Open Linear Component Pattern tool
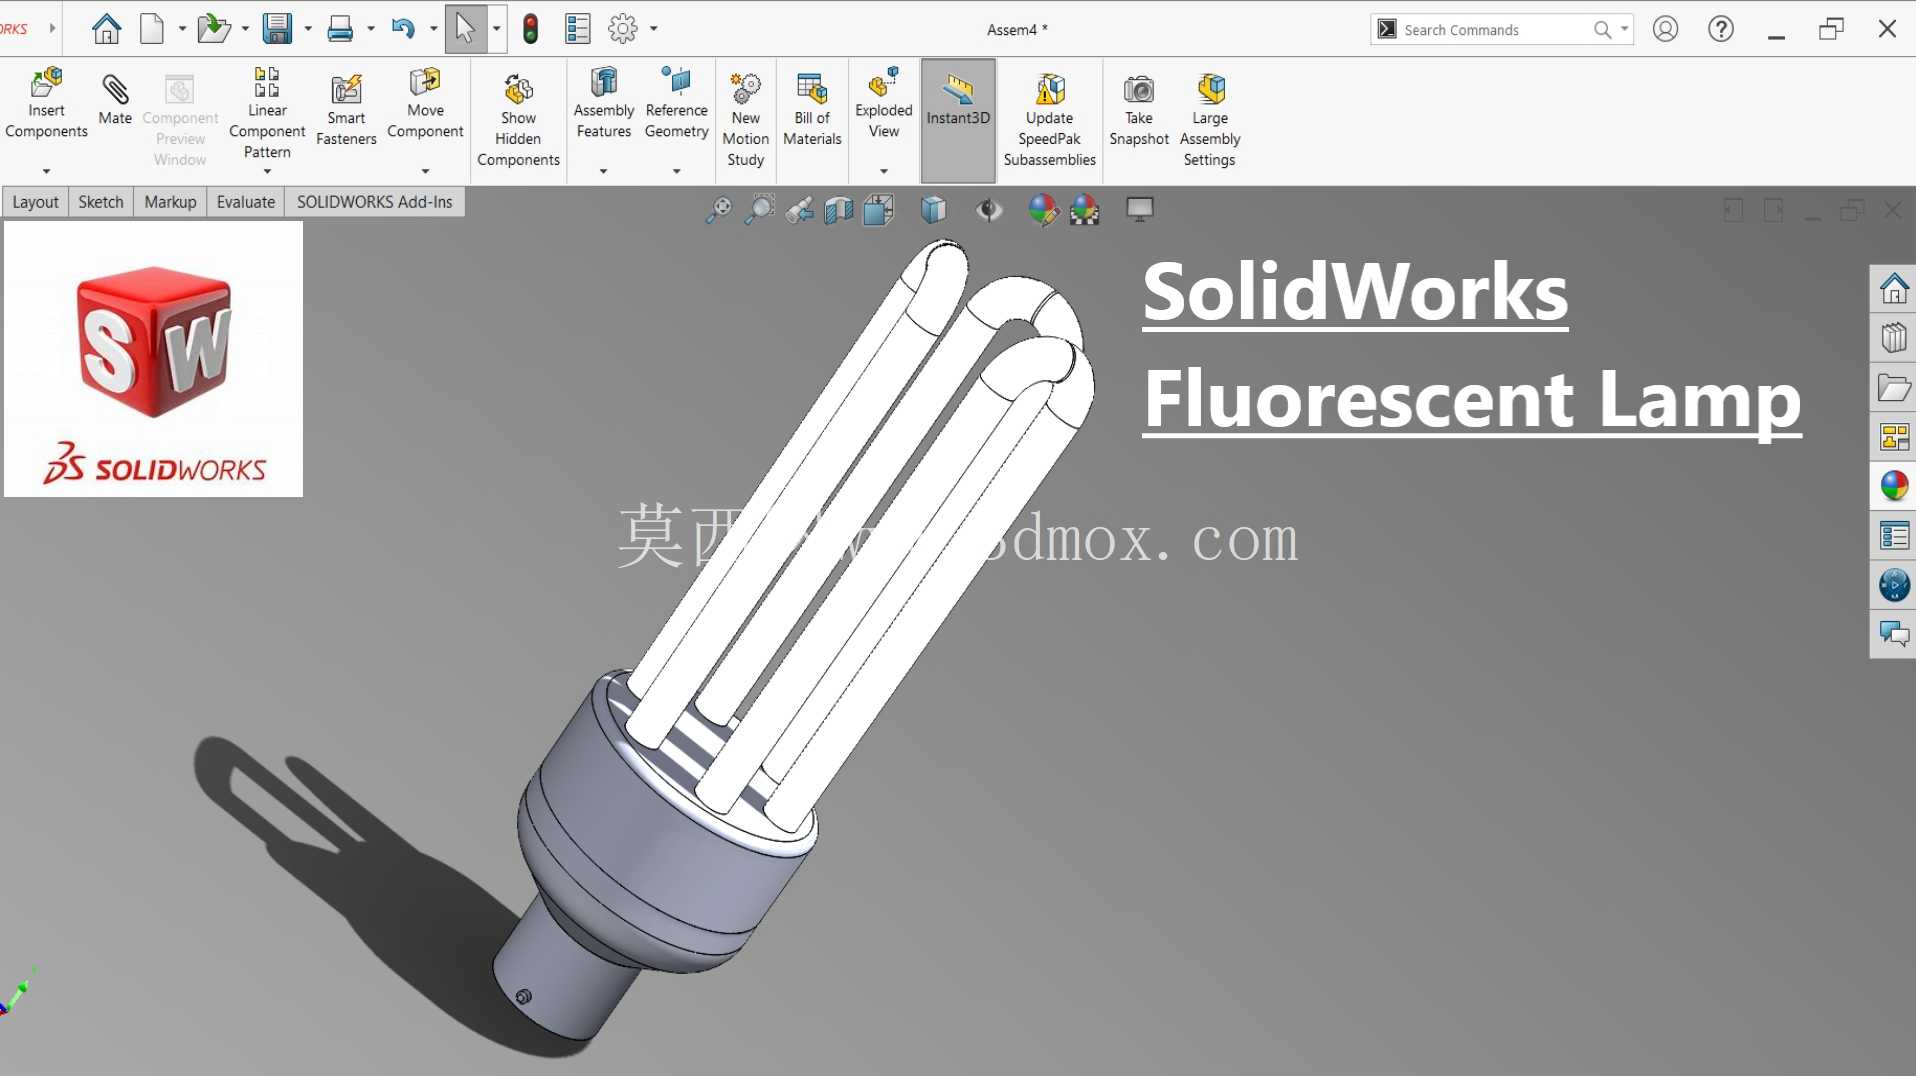The image size is (1916, 1076). (x=267, y=112)
